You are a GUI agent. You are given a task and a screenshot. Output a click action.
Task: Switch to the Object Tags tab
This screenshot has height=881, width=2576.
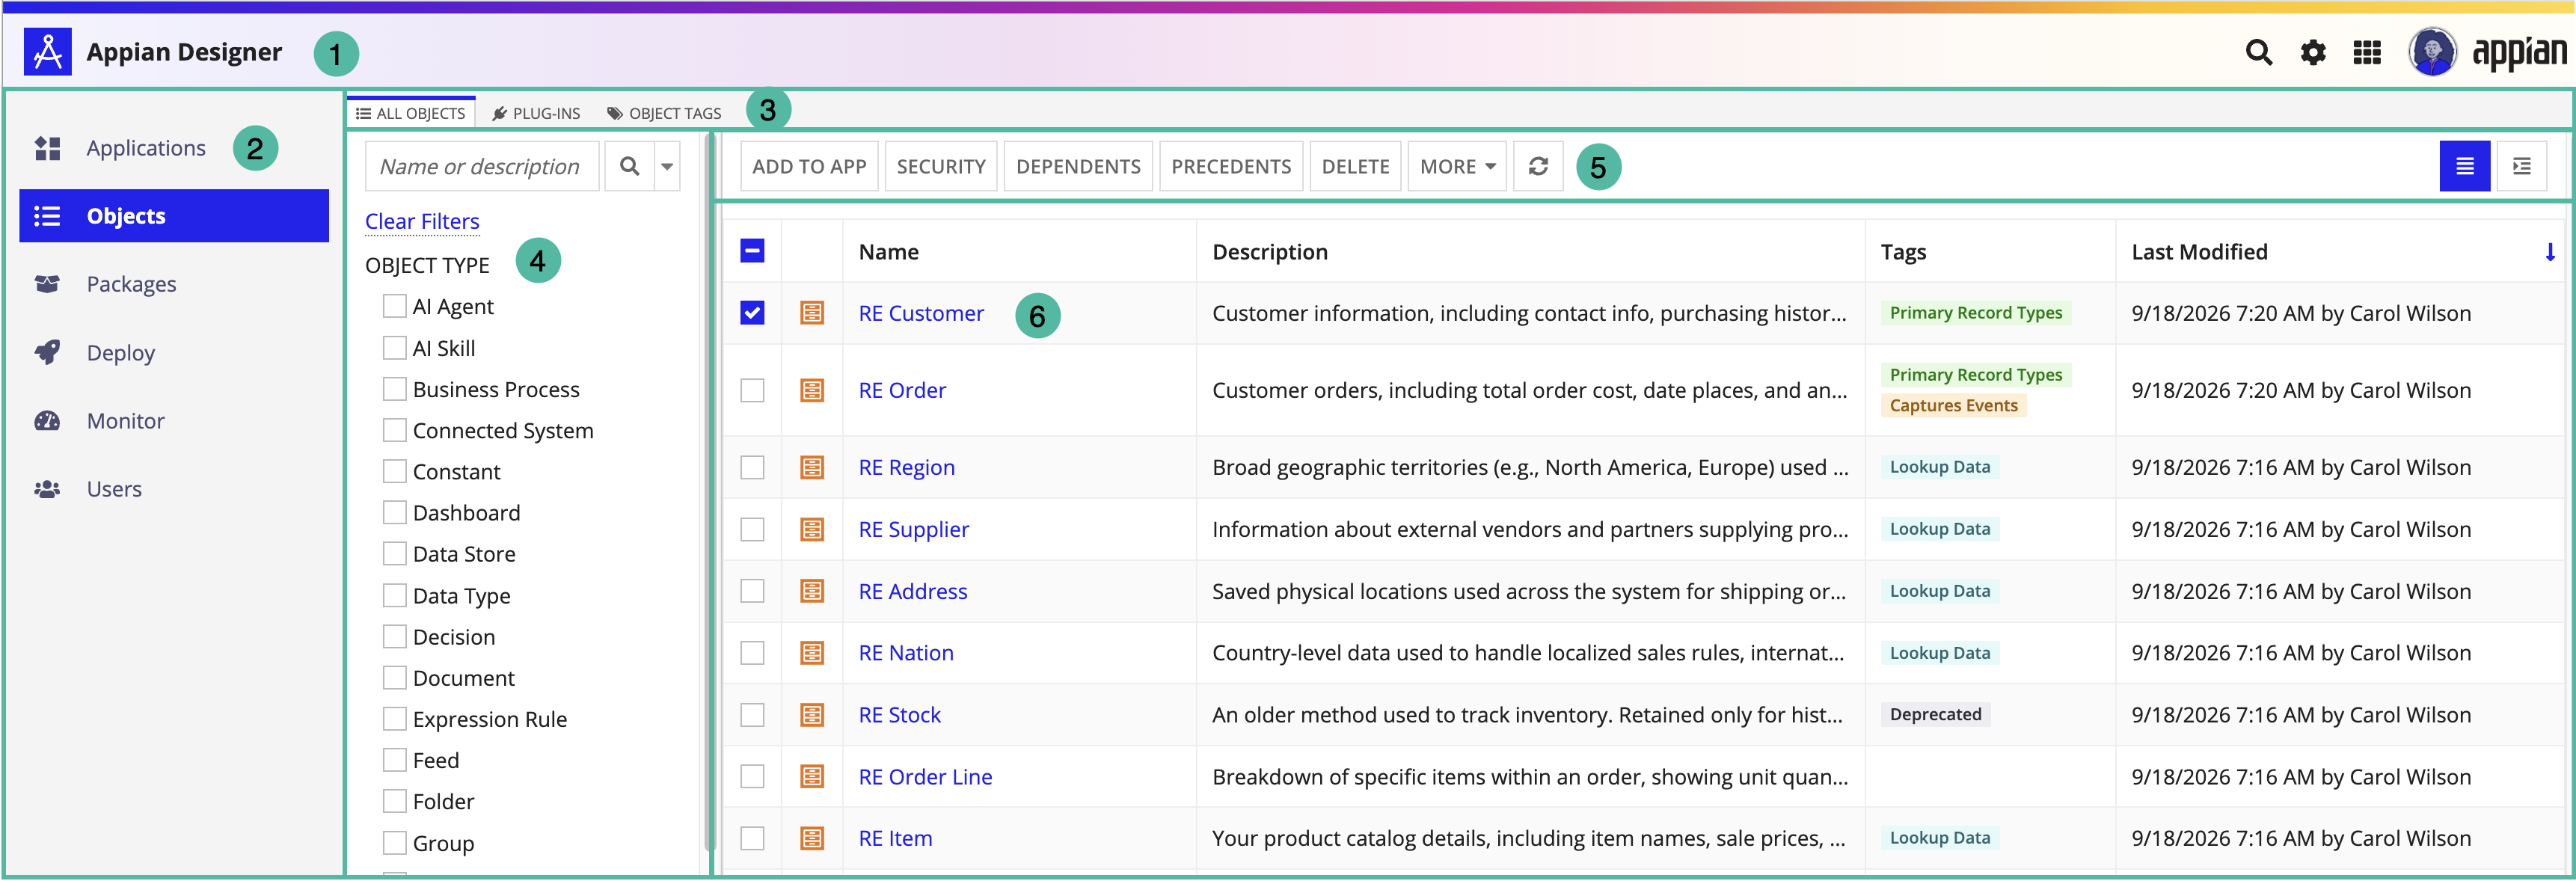coord(664,113)
